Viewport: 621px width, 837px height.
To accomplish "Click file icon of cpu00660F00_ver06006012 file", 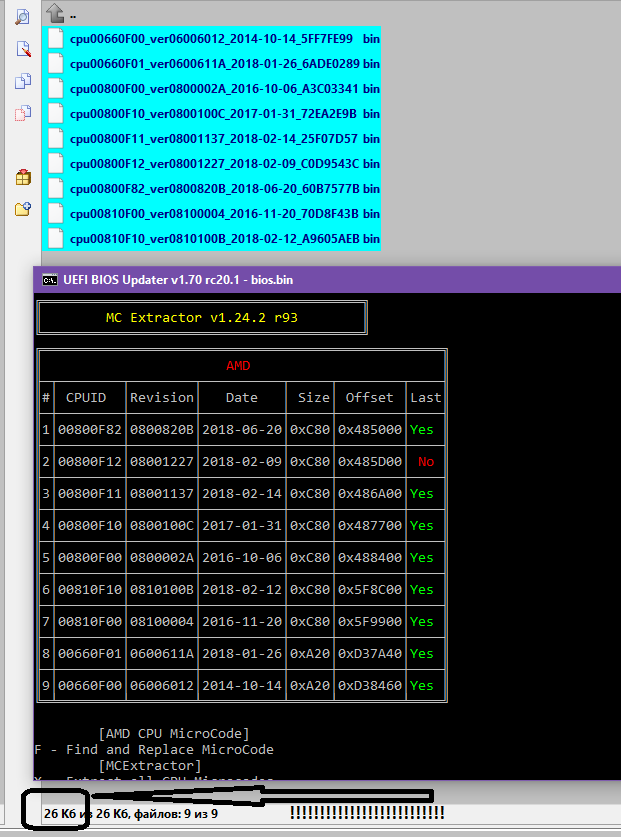I will pyautogui.click(x=56, y=39).
